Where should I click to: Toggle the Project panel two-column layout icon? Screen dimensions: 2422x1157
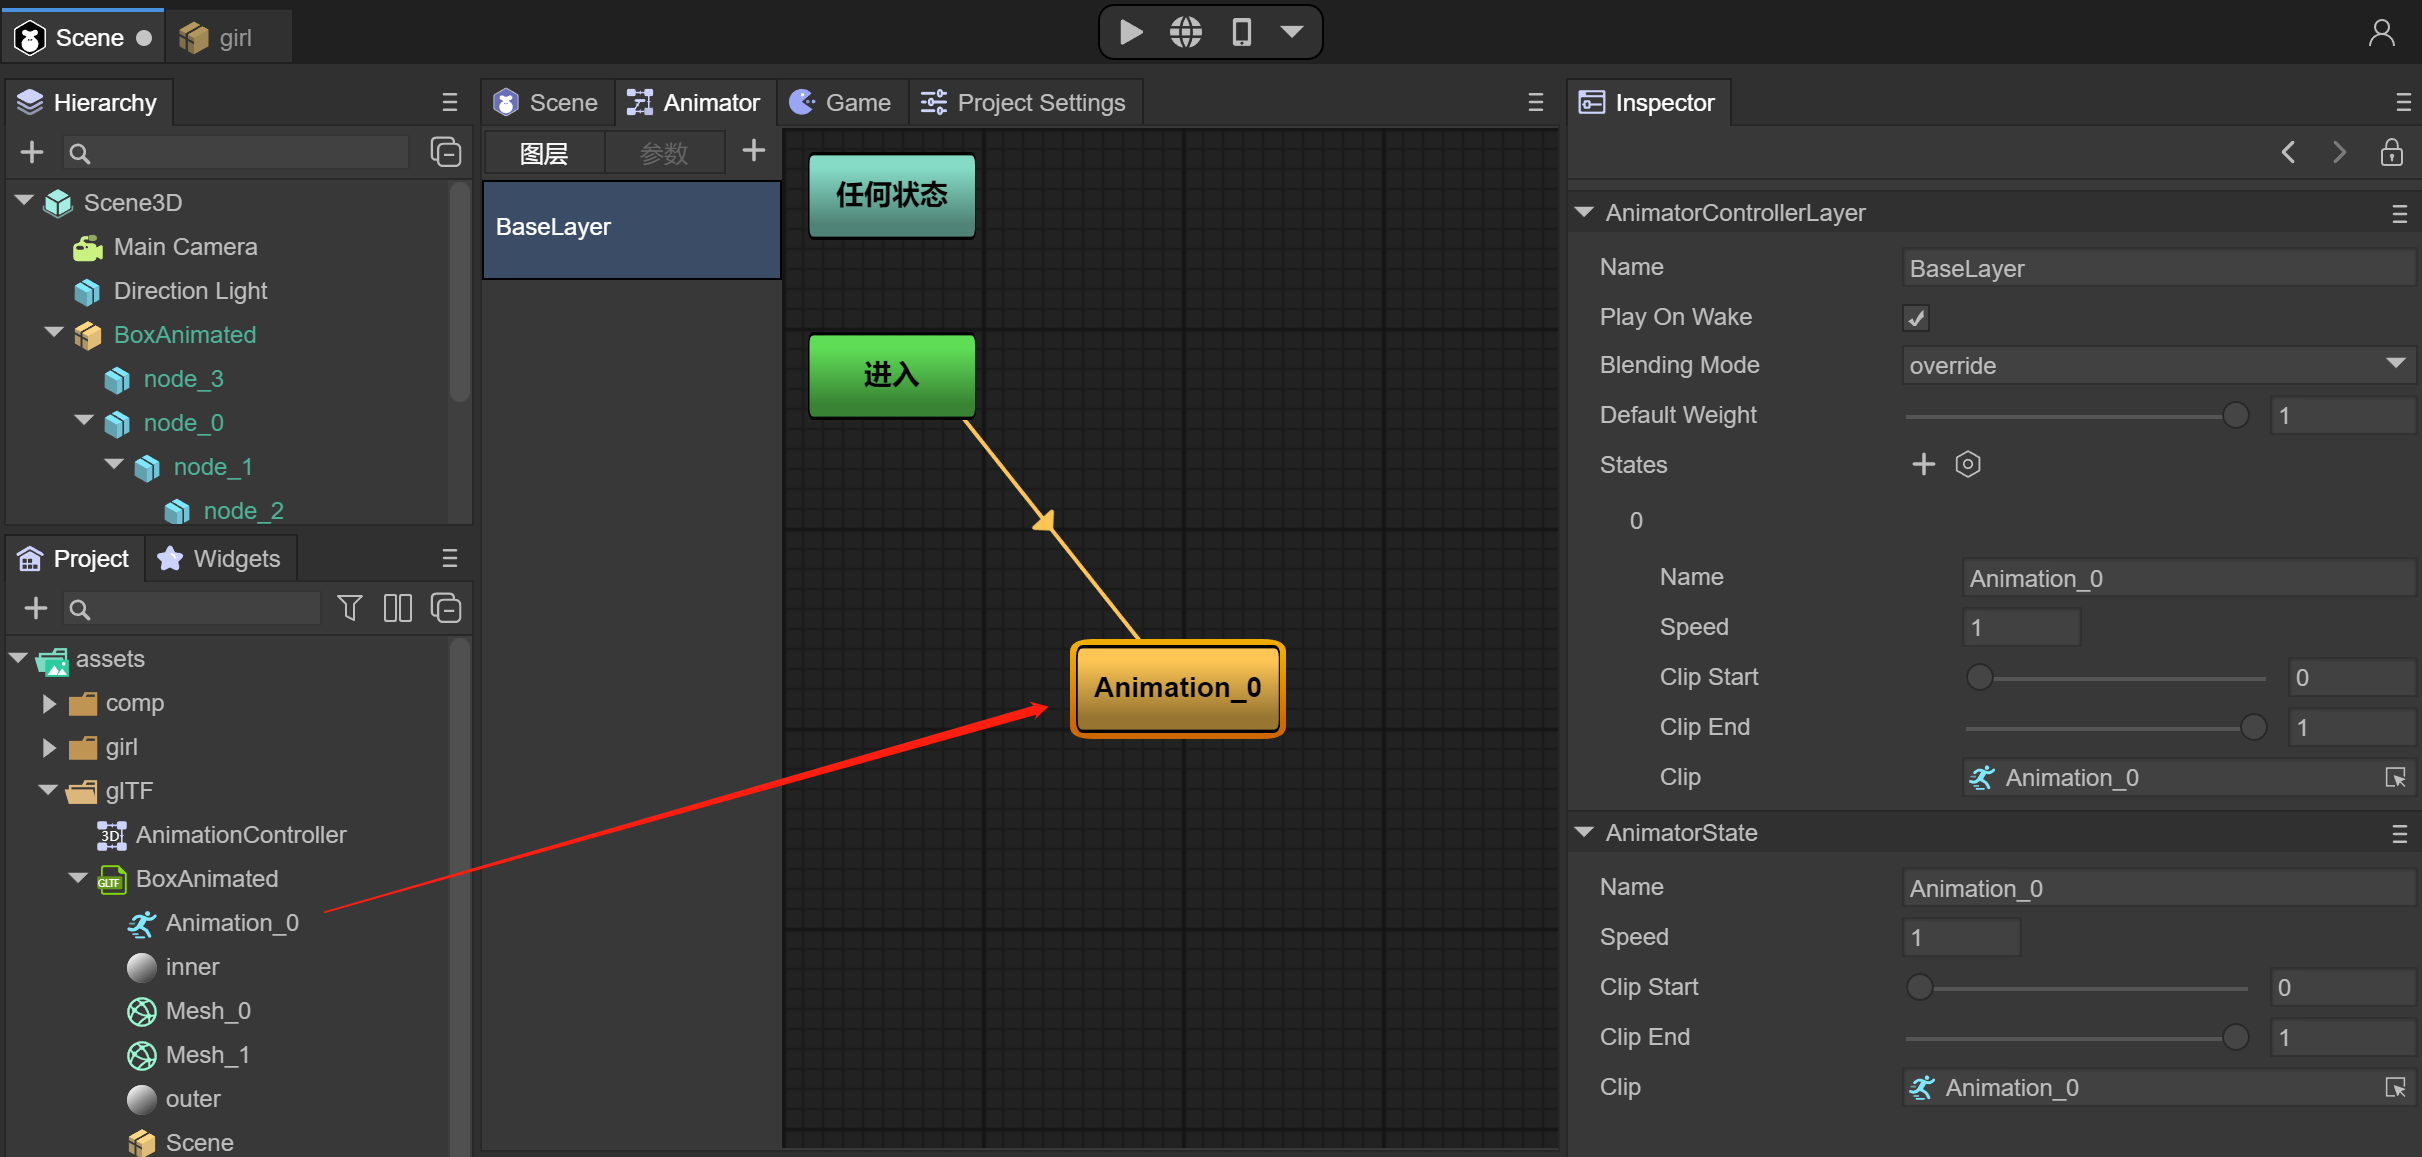tap(397, 608)
